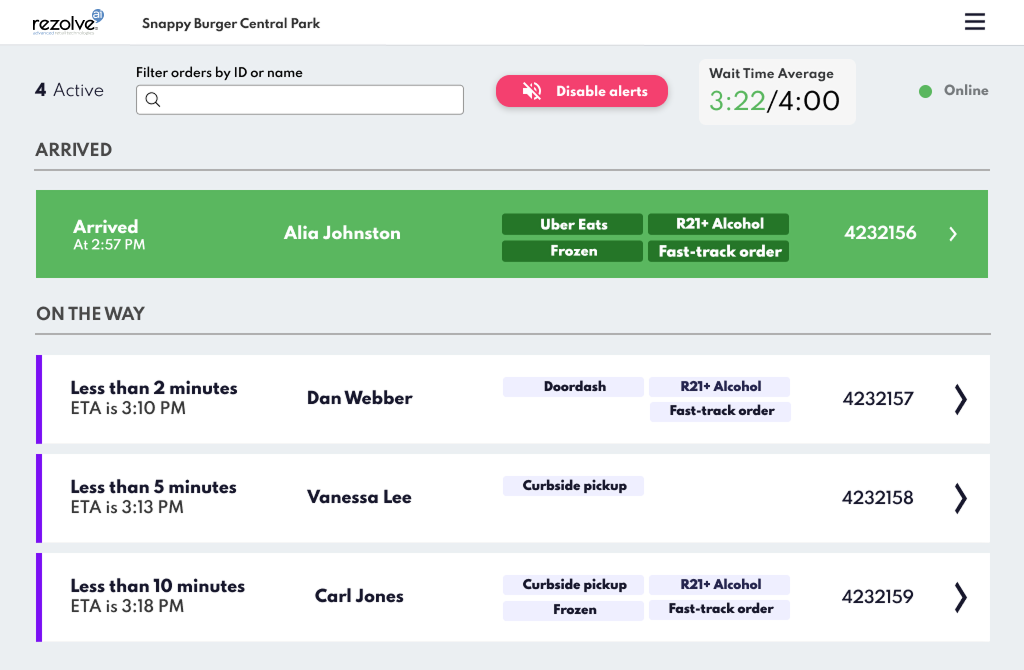Click Vanessa Lee's Curbside pickup tag

point(574,486)
